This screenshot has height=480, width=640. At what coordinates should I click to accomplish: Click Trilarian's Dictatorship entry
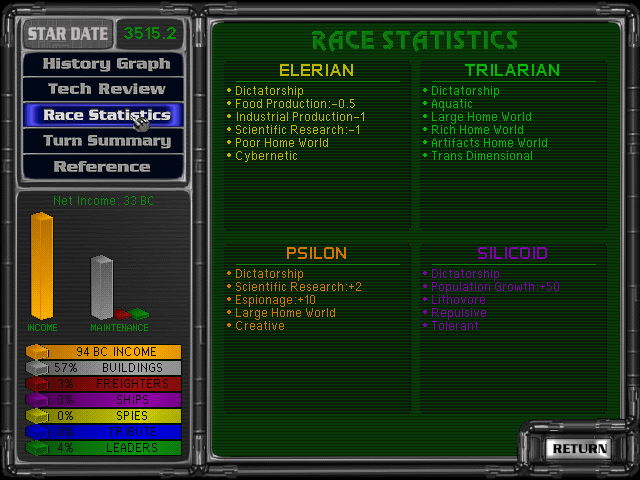click(465, 91)
